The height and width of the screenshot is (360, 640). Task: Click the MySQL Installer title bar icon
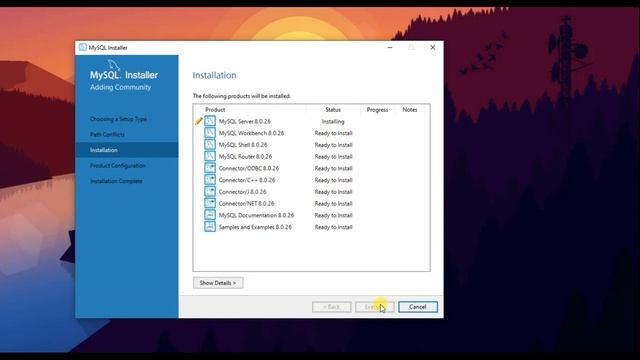coord(83,47)
